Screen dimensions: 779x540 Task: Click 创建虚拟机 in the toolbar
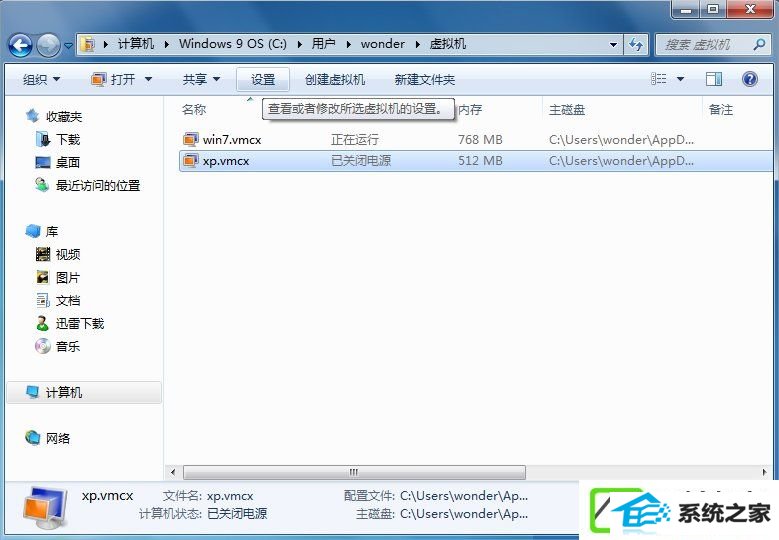(335, 79)
